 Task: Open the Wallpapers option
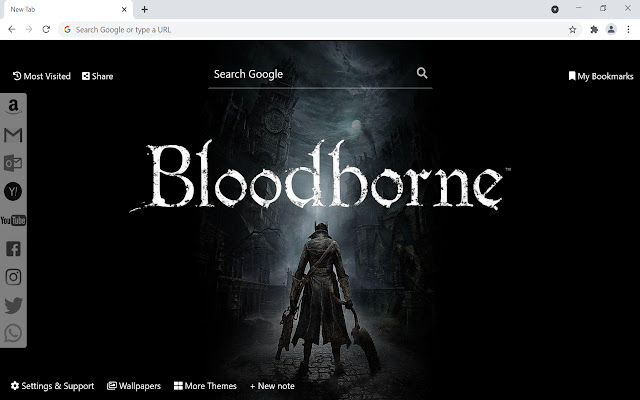[x=134, y=386]
